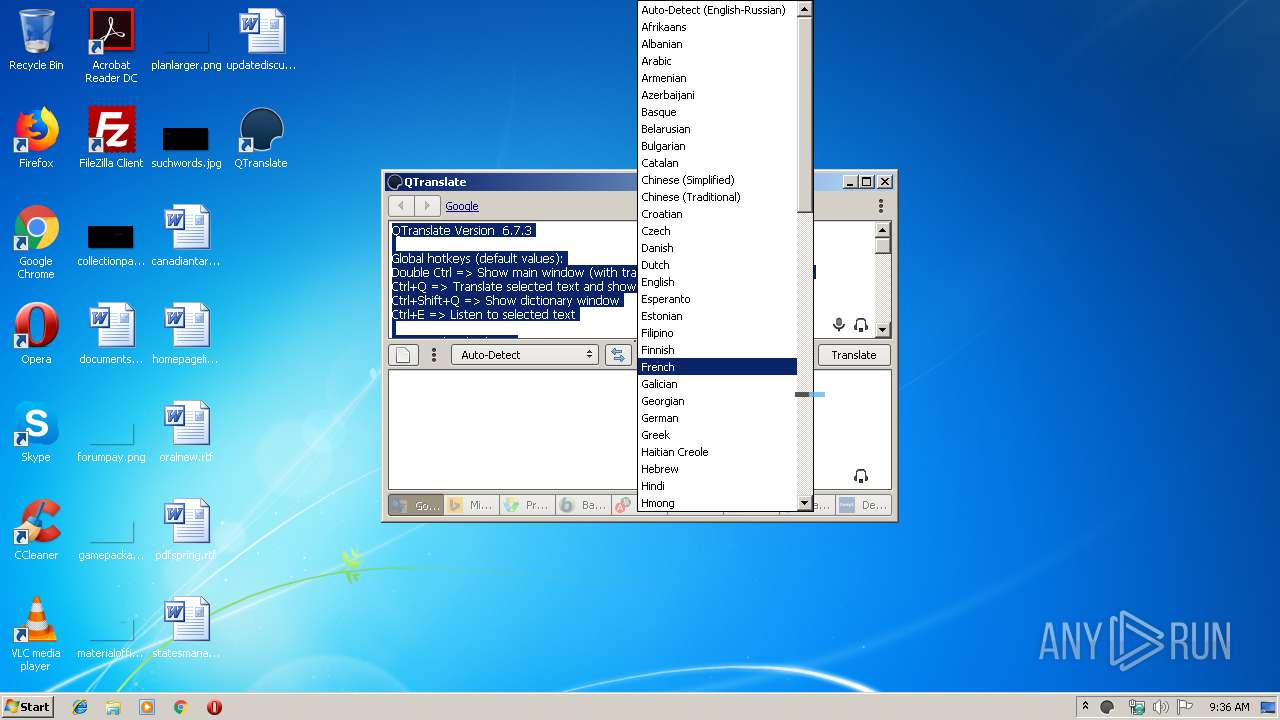Choose Azerbaijani language
This screenshot has height=720, width=1280.
717,95
